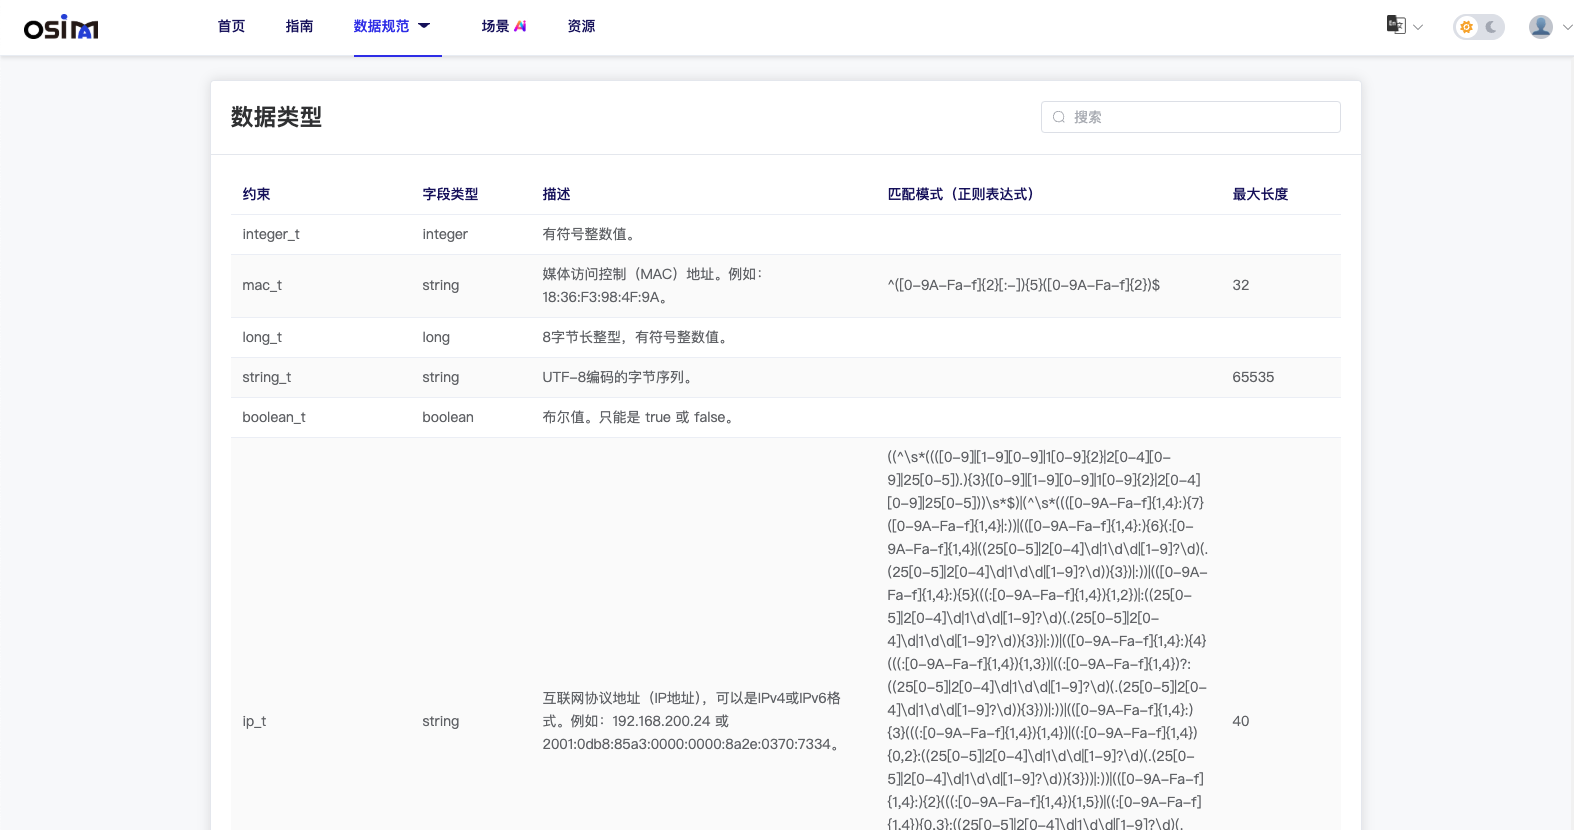This screenshot has height=830, width=1574.
Task: Click the 匹配模式（正则表达式）column header
Action: tap(960, 194)
